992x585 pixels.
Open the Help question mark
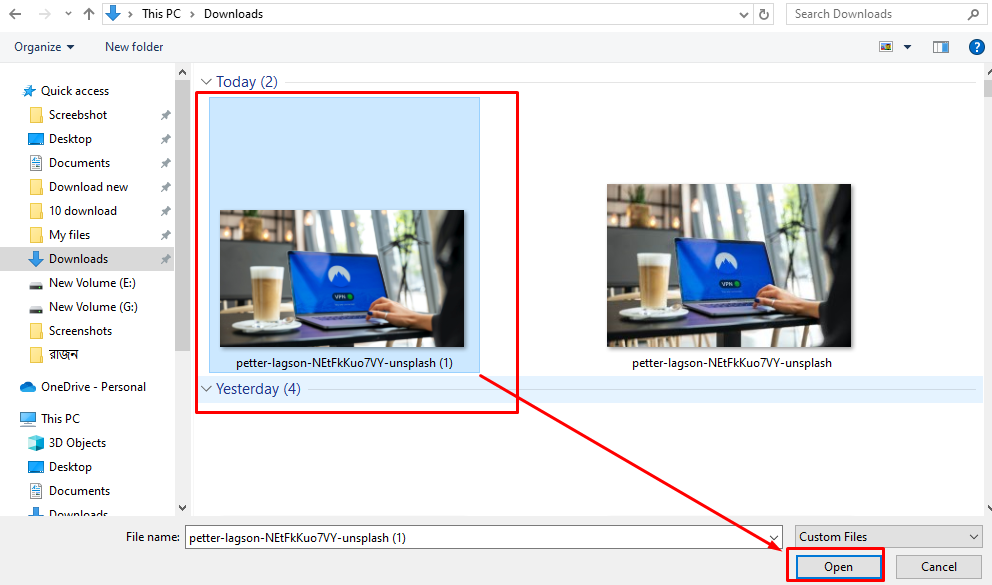pyautogui.click(x=977, y=47)
